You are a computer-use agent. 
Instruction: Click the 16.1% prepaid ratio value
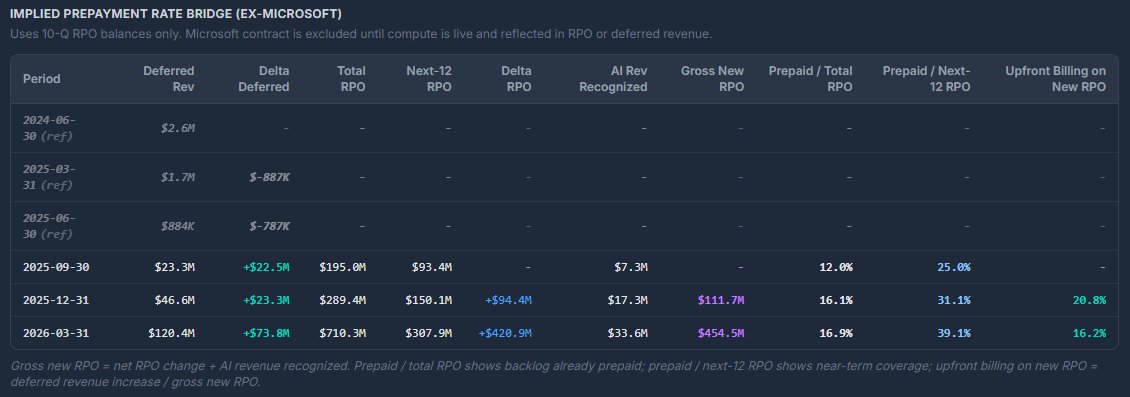[836, 300]
